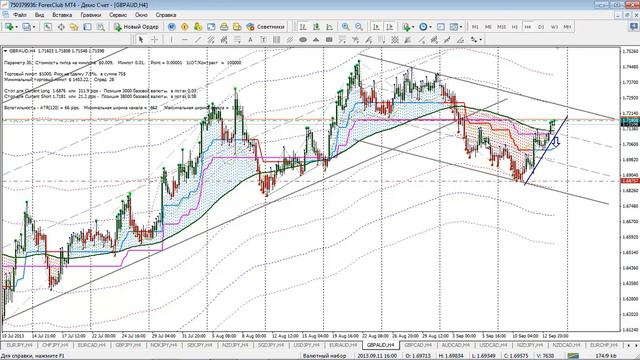The image size is (640, 360).
Task: Open the Вставка menu
Action: point(62,15)
